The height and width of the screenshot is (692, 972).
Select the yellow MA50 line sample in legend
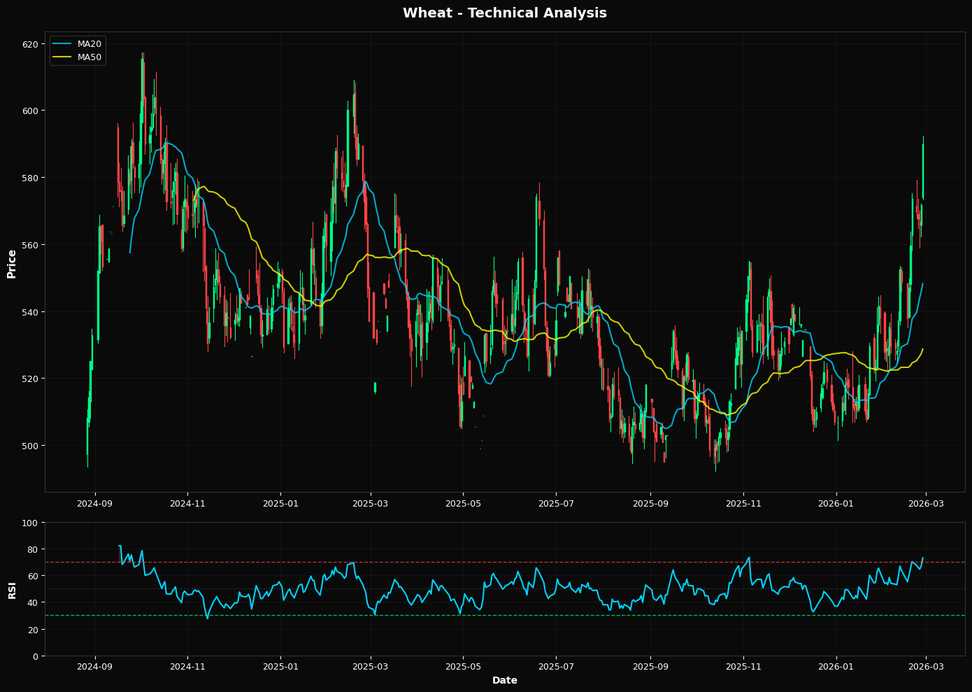point(62,58)
